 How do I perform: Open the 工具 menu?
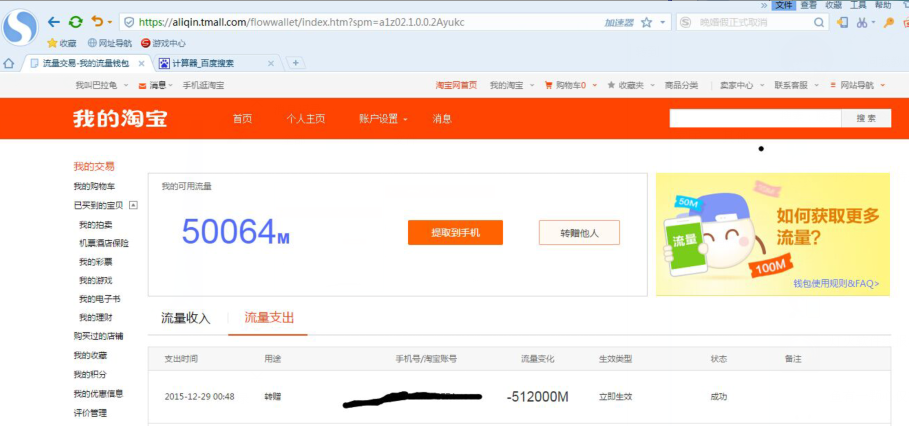point(858,5)
